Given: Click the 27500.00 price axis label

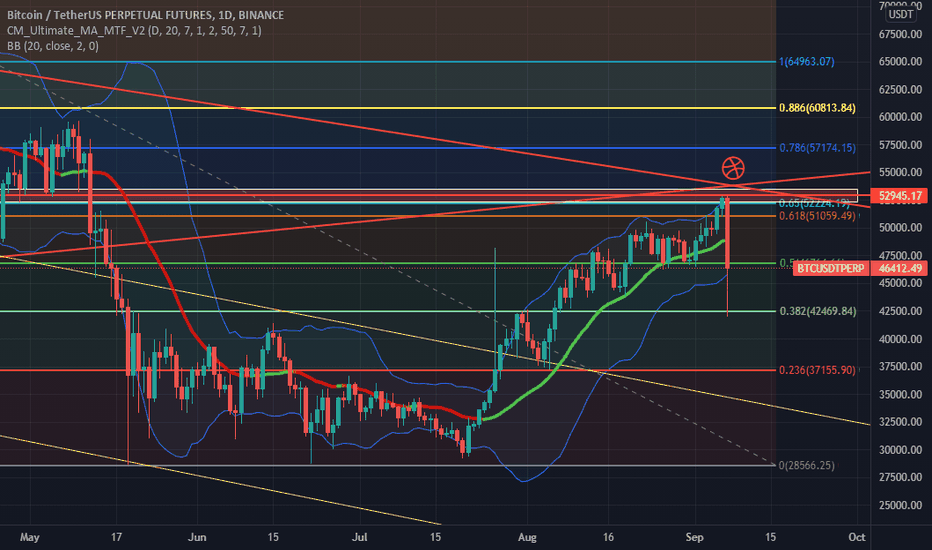Looking at the screenshot, I should point(900,477).
